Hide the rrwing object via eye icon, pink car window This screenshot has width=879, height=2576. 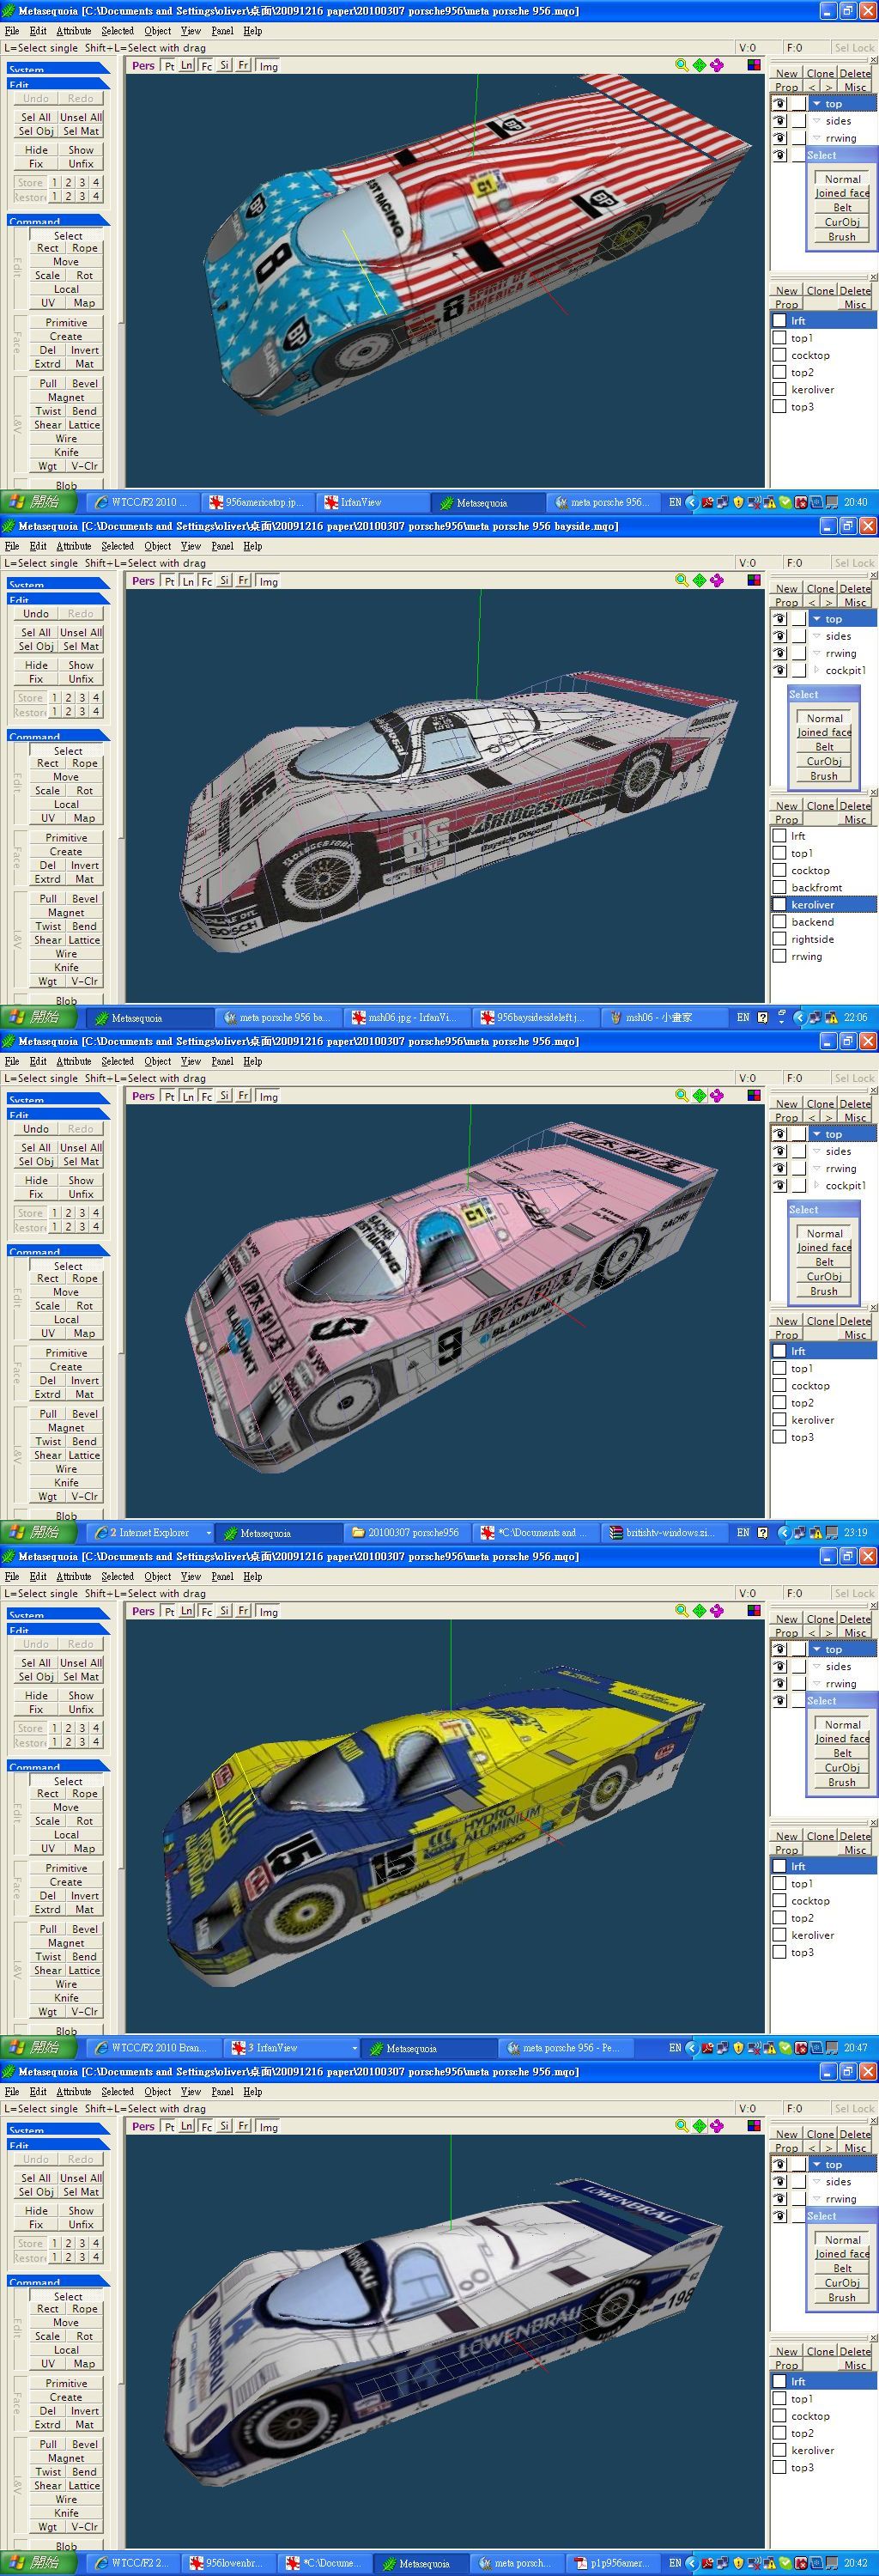pos(779,1168)
